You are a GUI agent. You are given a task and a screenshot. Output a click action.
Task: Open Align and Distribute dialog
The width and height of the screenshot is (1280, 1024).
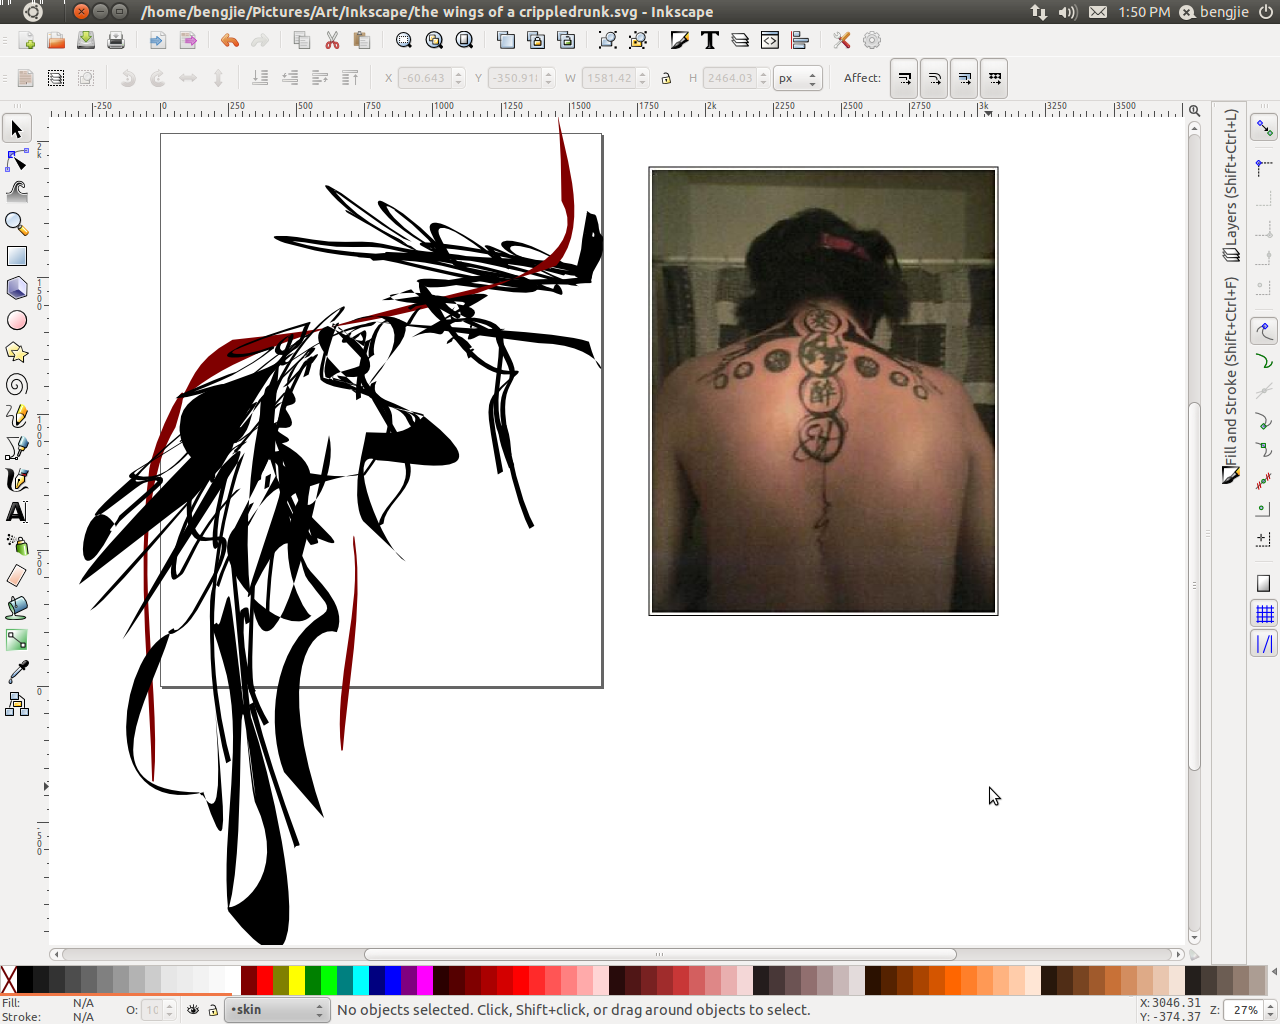[800, 40]
